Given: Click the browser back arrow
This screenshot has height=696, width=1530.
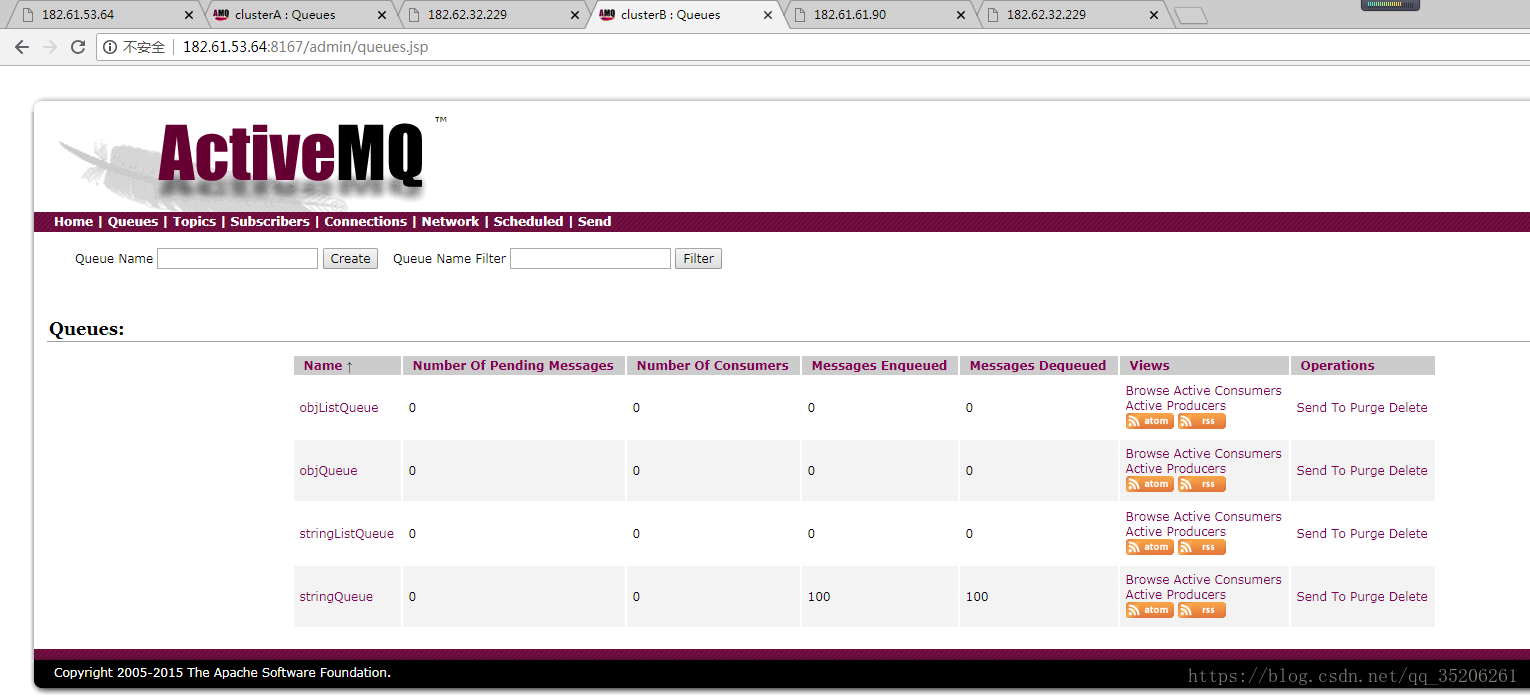Looking at the screenshot, I should click(x=22, y=47).
